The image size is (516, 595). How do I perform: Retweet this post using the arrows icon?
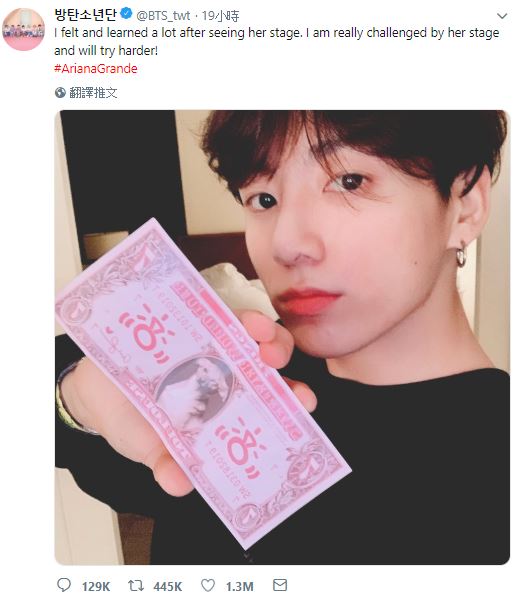[x=135, y=585]
